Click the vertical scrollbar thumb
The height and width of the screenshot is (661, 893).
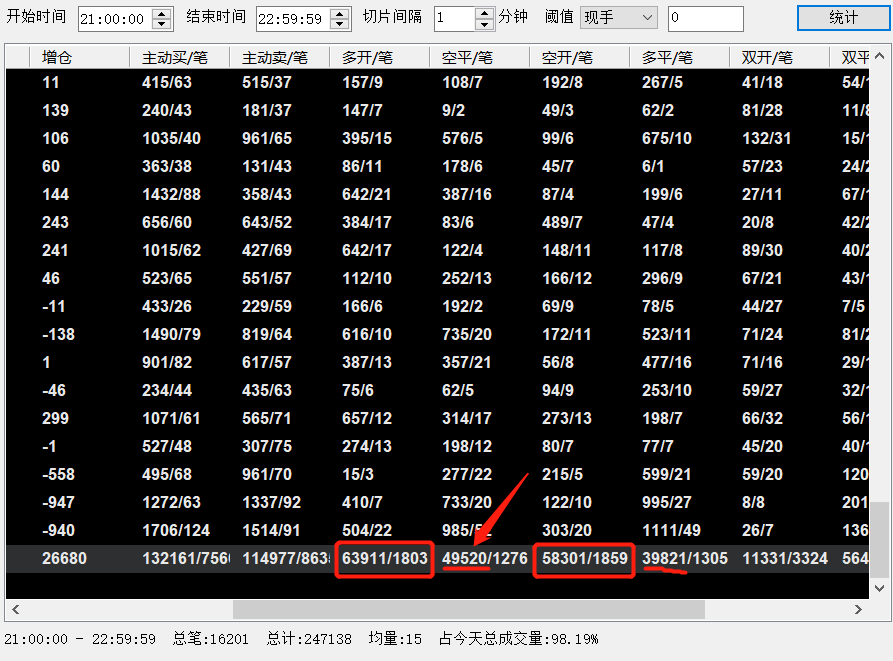pos(879,540)
